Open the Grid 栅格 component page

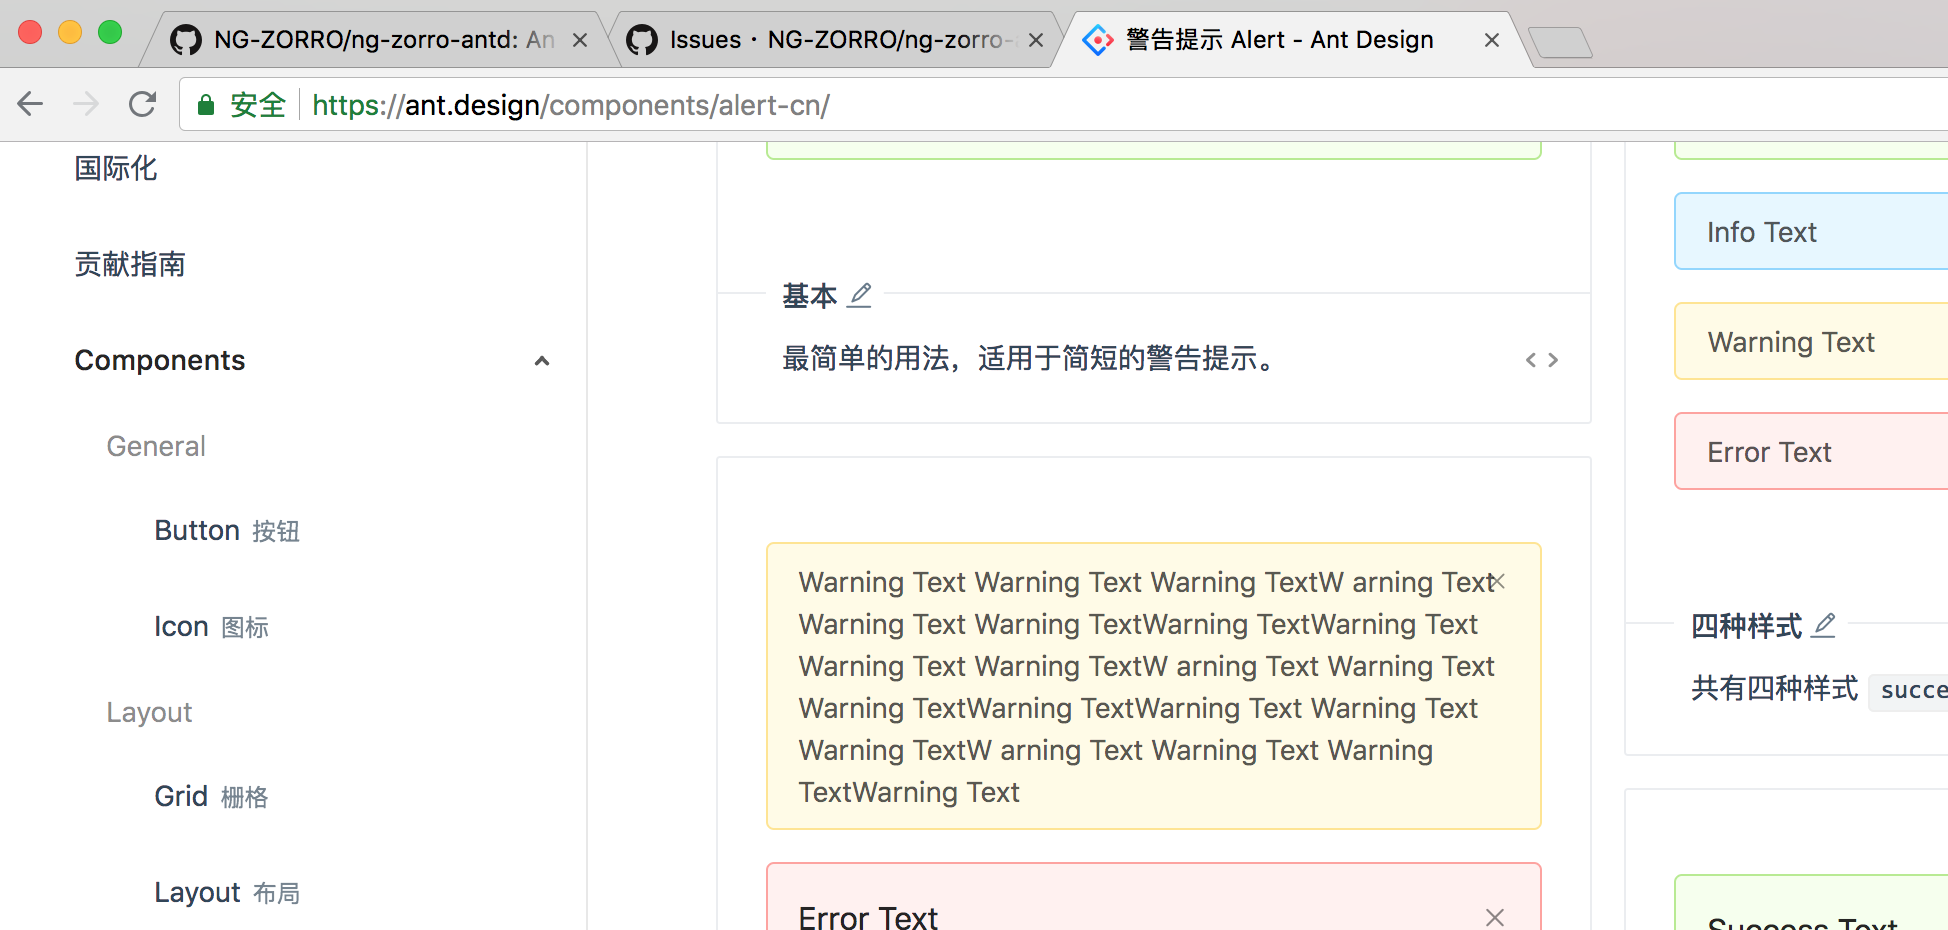tap(211, 796)
